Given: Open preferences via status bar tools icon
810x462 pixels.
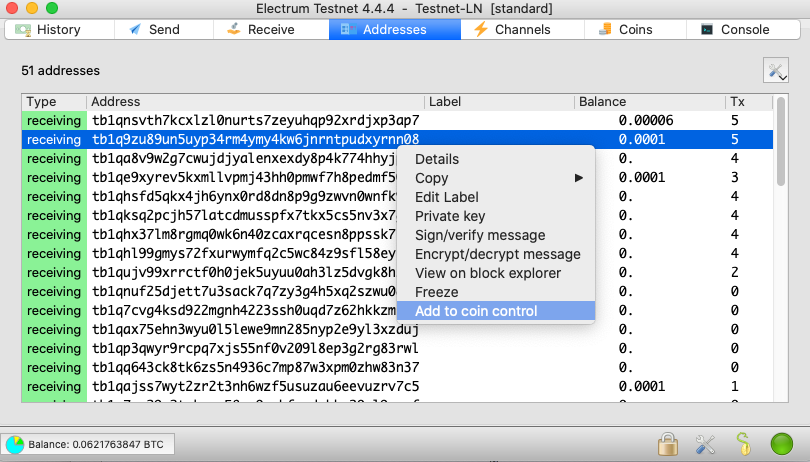Looking at the screenshot, I should 705,444.
